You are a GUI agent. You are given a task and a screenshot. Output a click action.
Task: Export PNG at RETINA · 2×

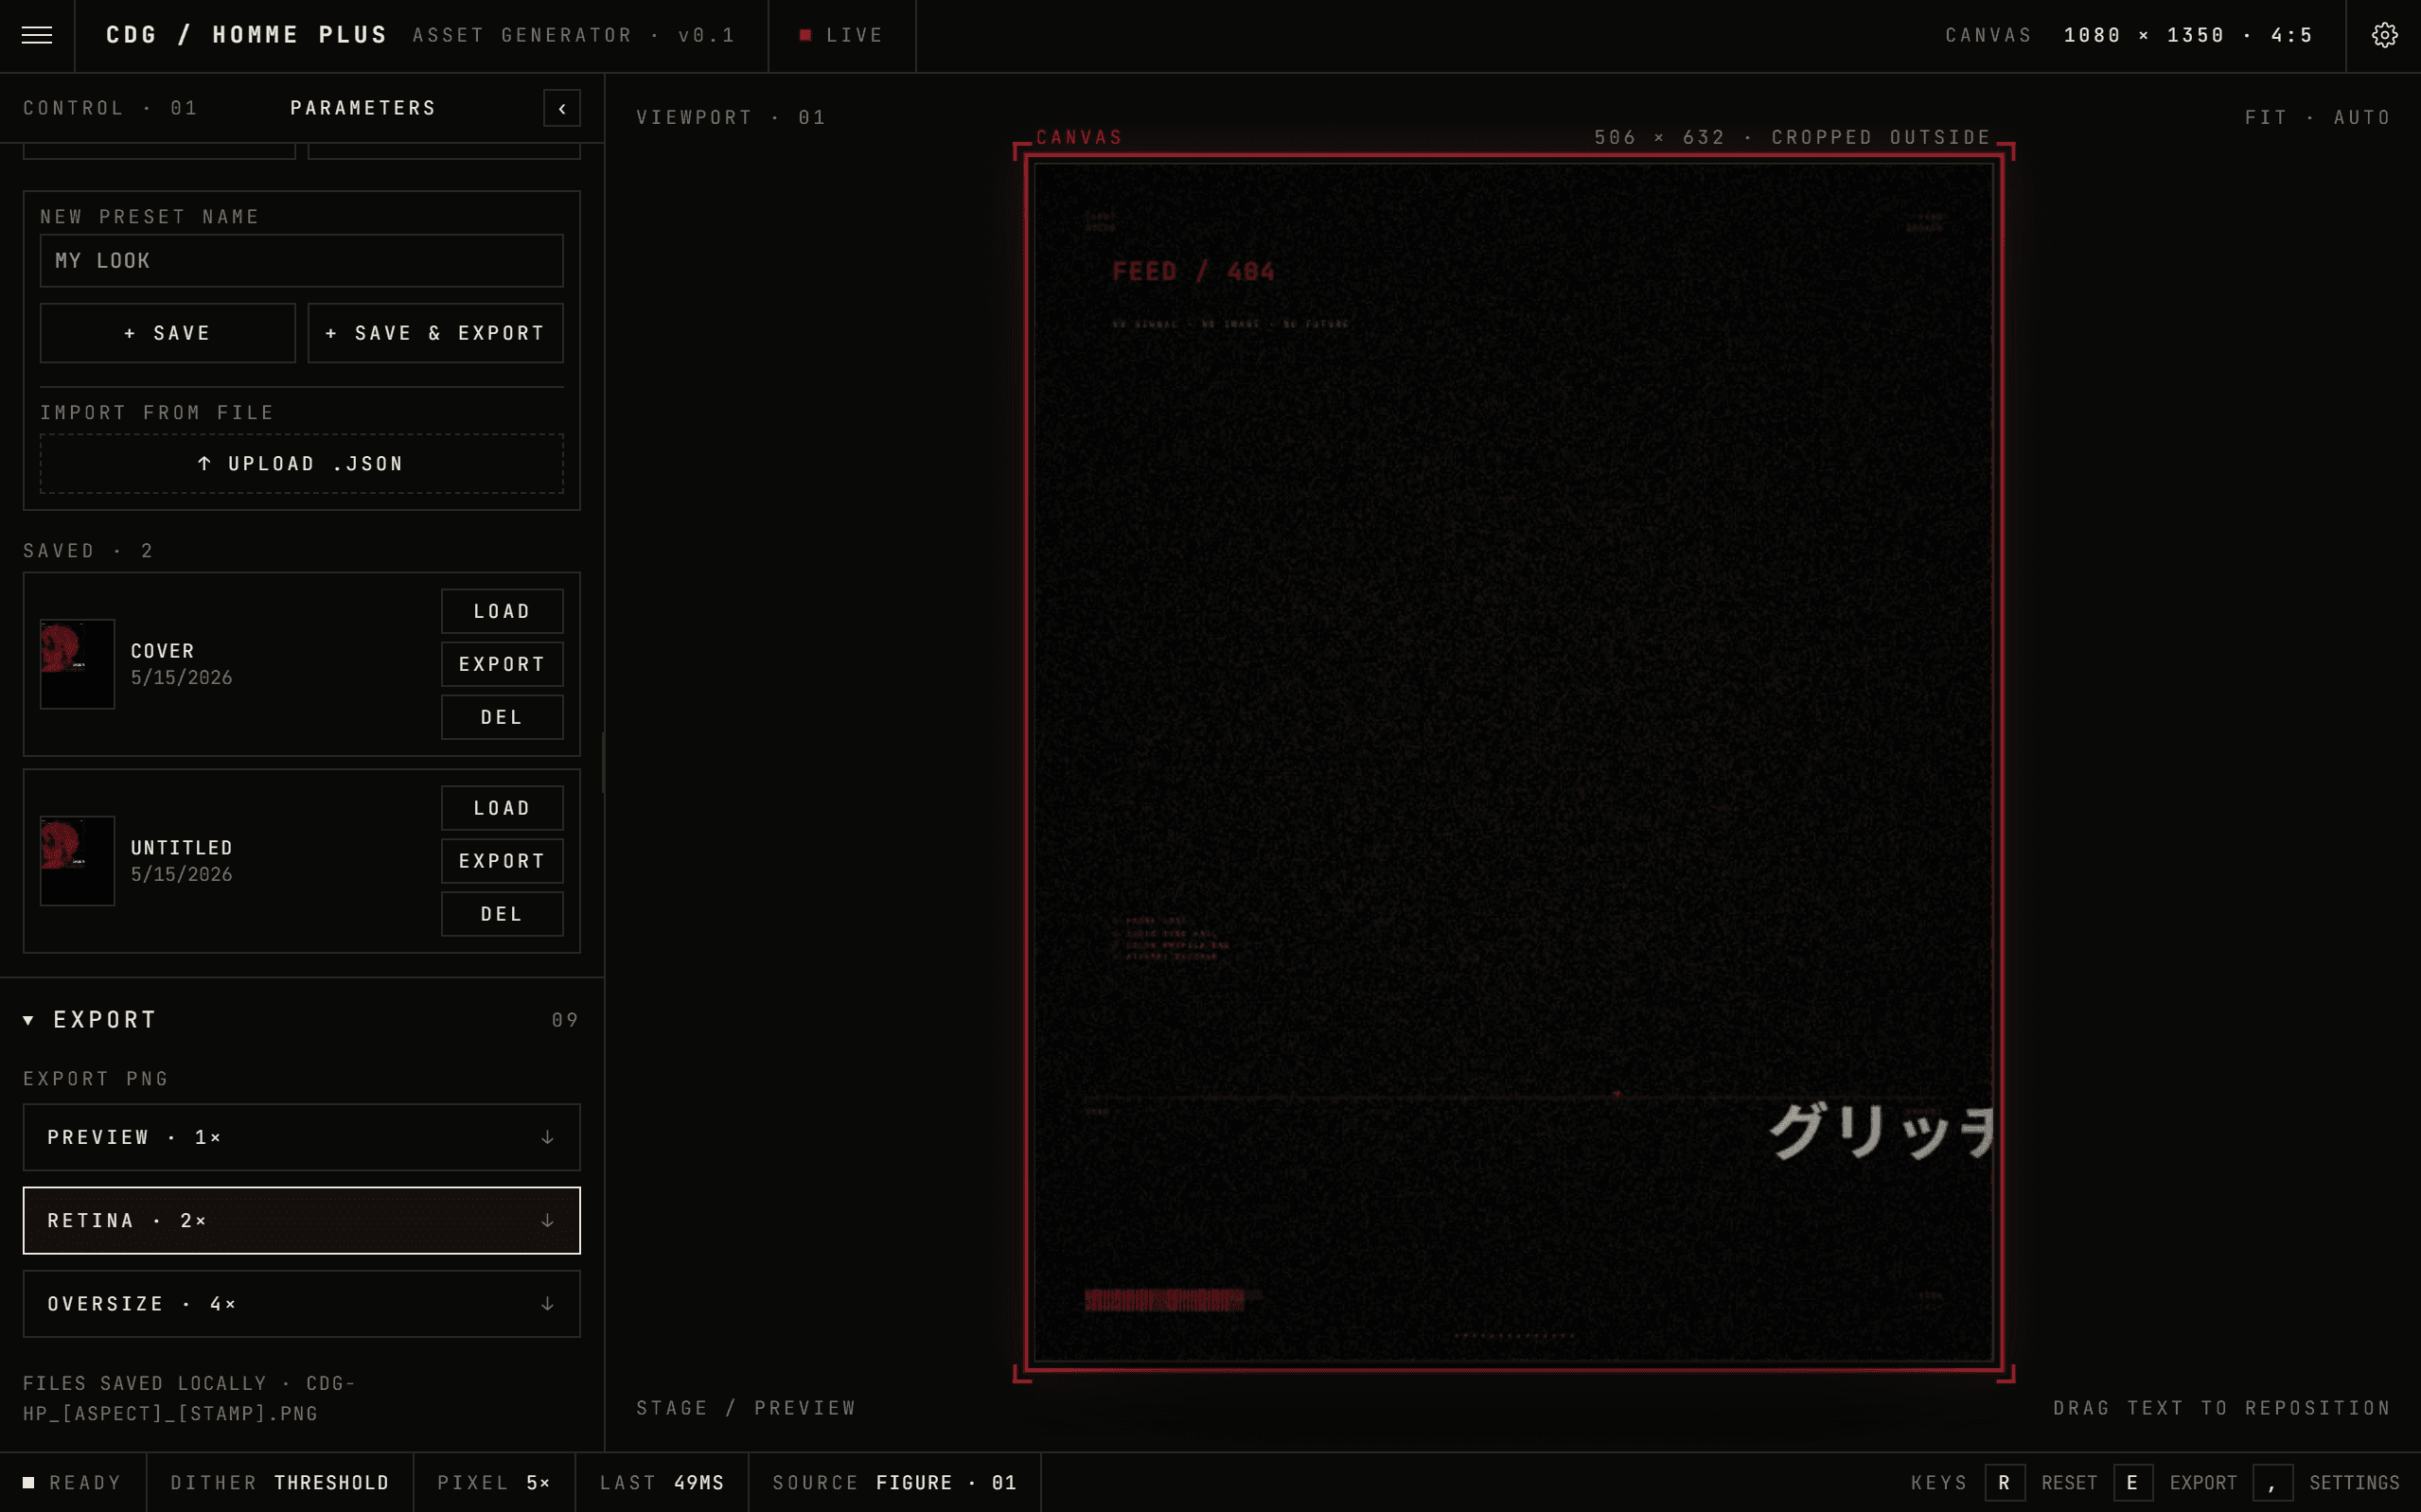pos(302,1220)
